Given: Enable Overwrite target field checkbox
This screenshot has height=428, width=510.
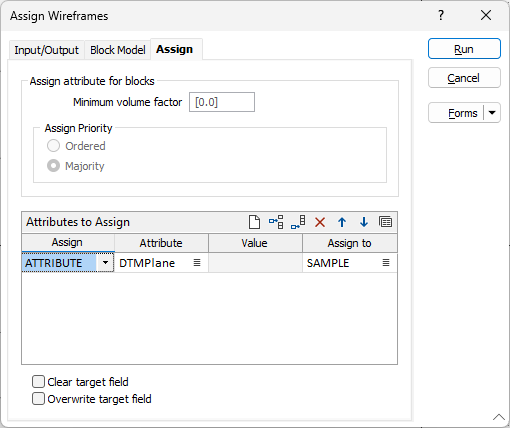Looking at the screenshot, I should pos(38,399).
